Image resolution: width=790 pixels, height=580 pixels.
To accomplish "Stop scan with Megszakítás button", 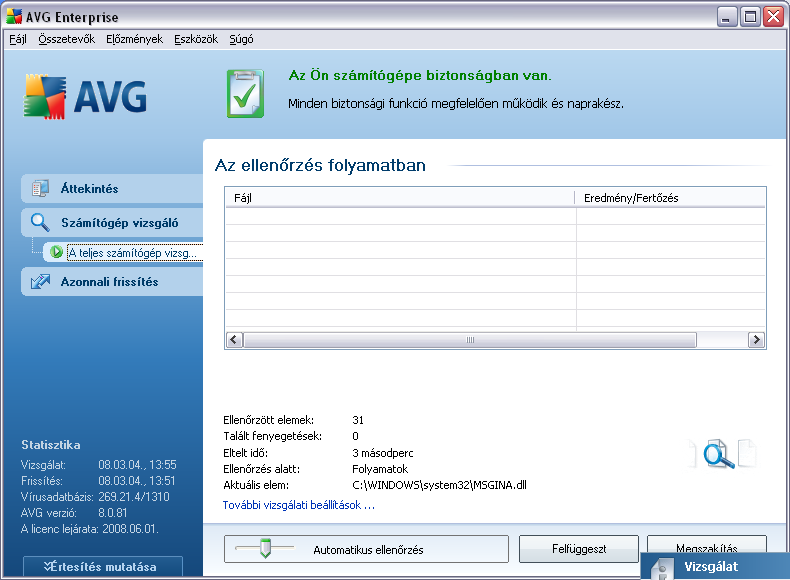I will [707, 544].
